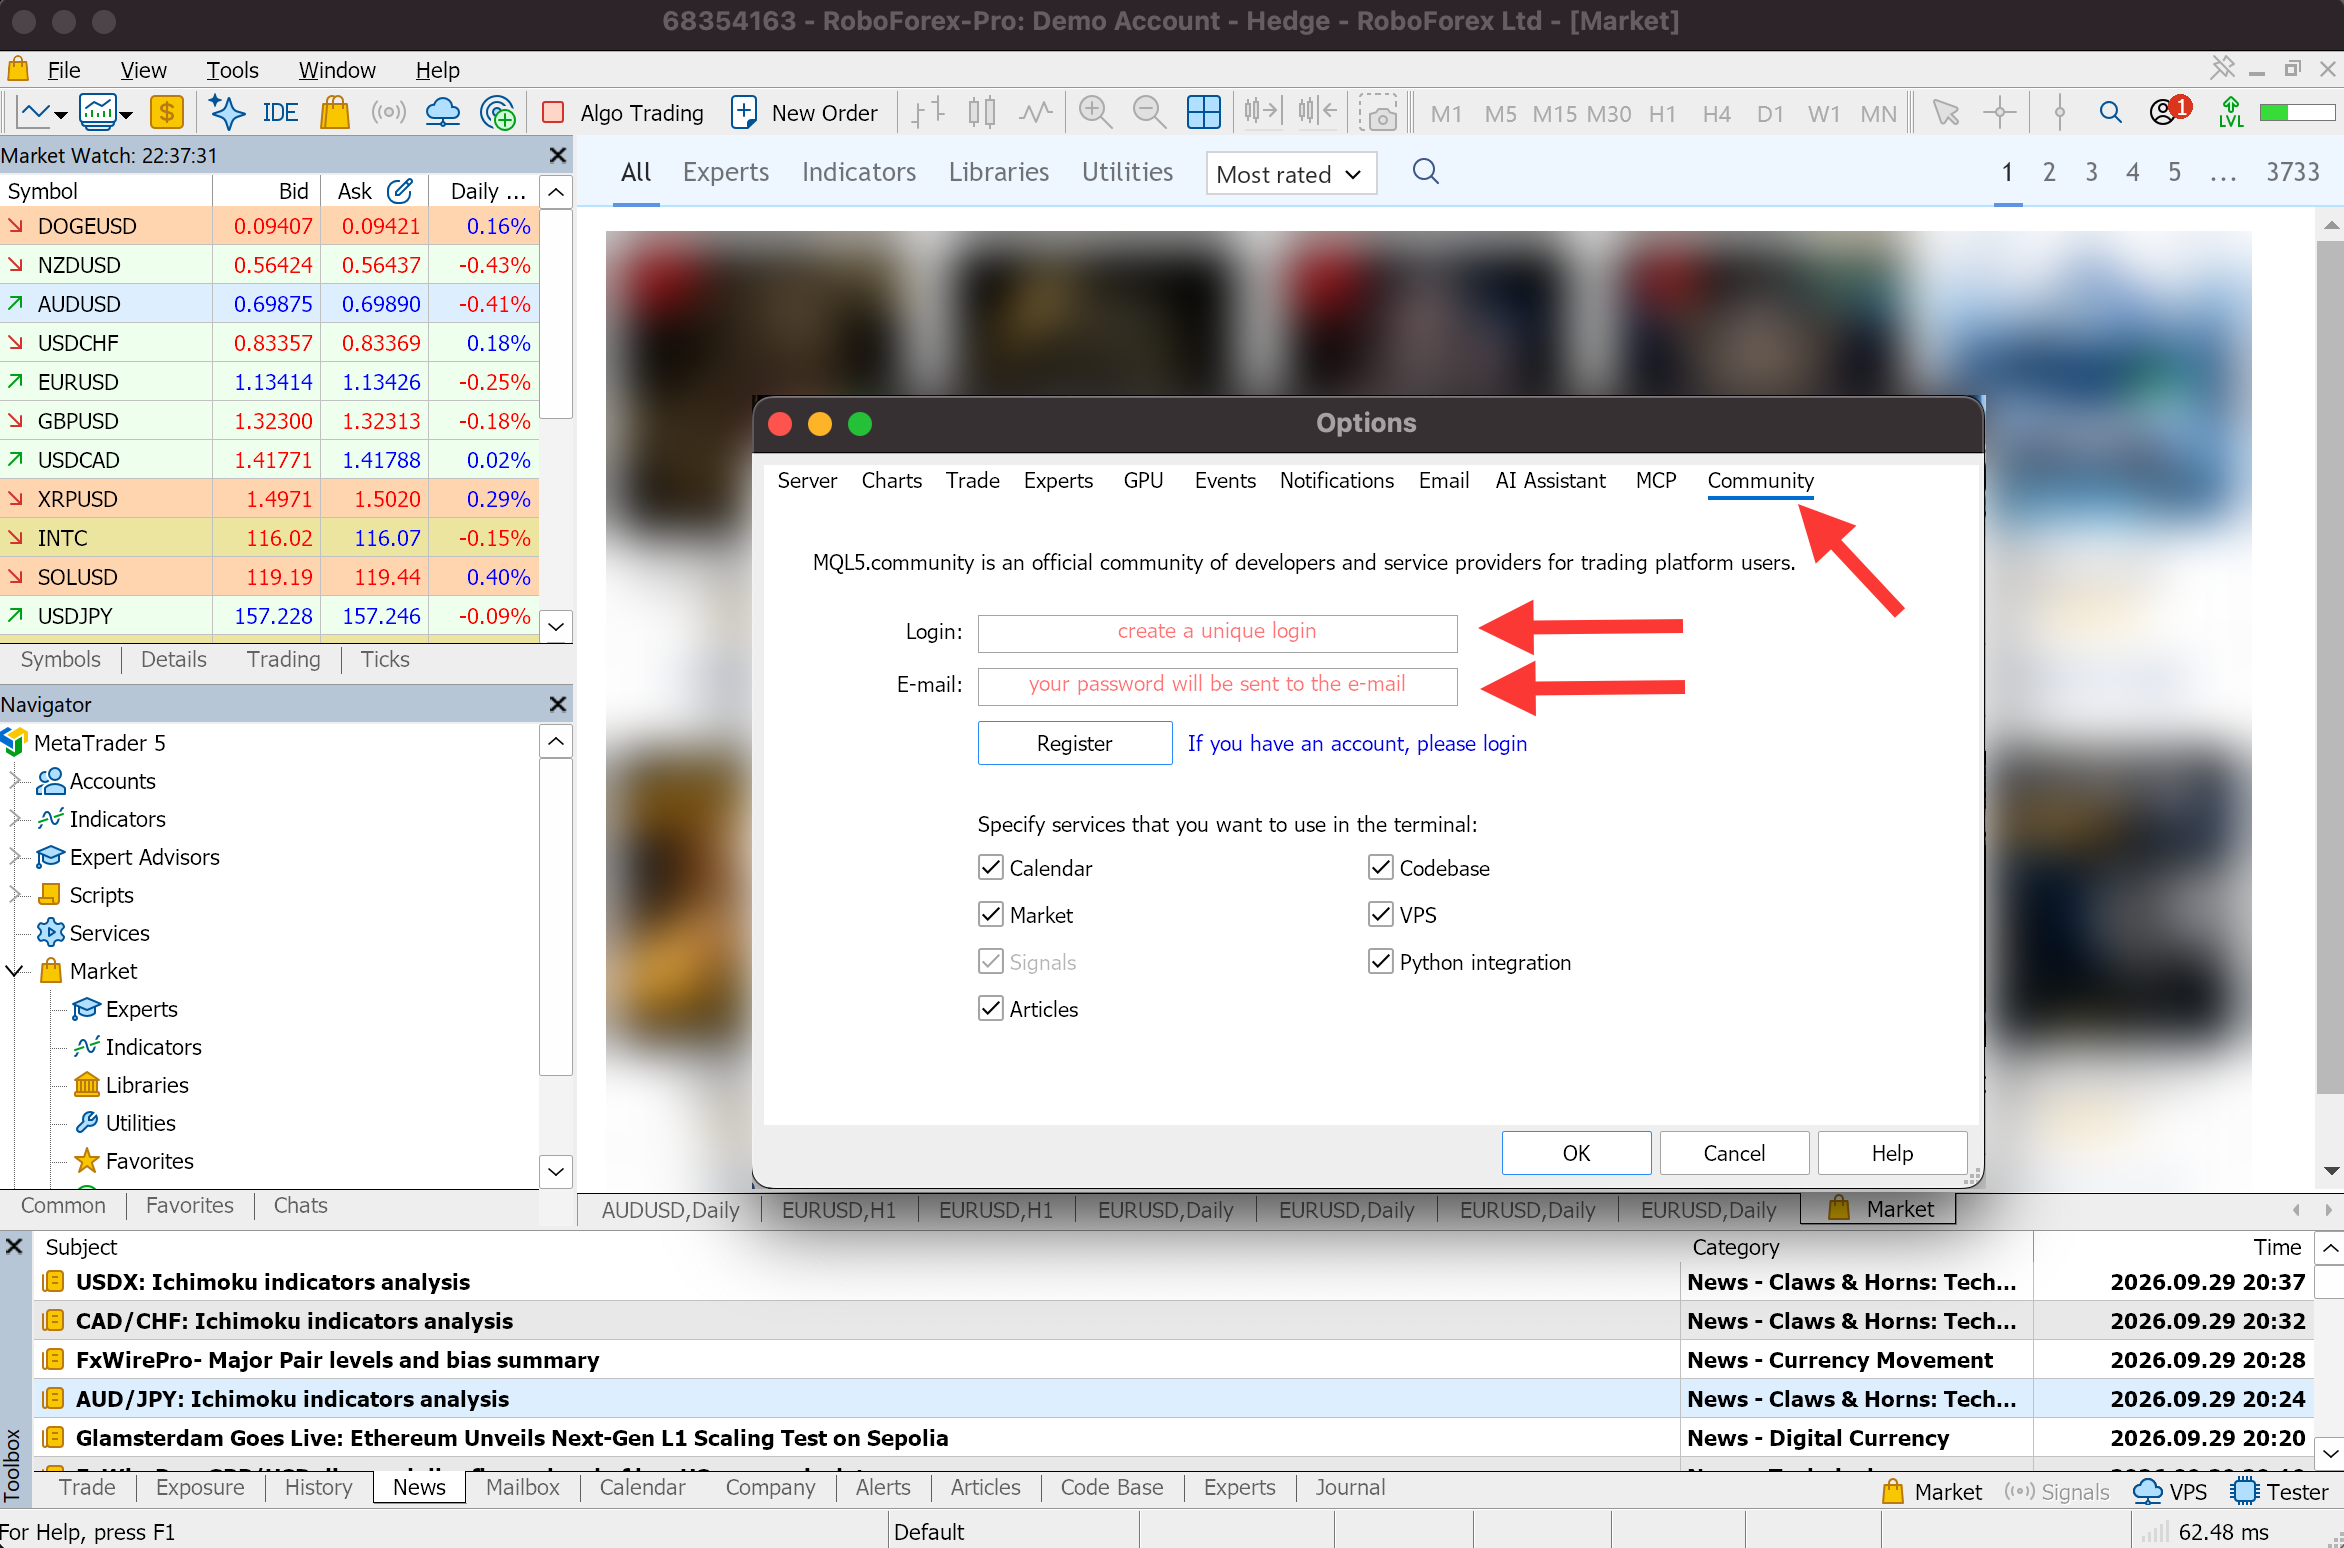The height and width of the screenshot is (1548, 2344).
Task: Click the zoom out magnifier icon
Action: tap(1149, 113)
